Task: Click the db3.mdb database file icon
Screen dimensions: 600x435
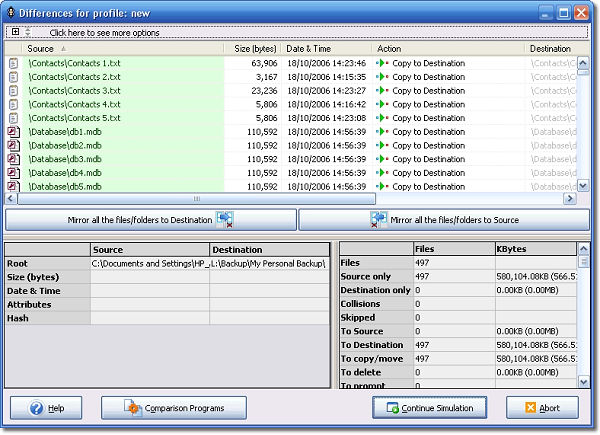Action: point(14,159)
